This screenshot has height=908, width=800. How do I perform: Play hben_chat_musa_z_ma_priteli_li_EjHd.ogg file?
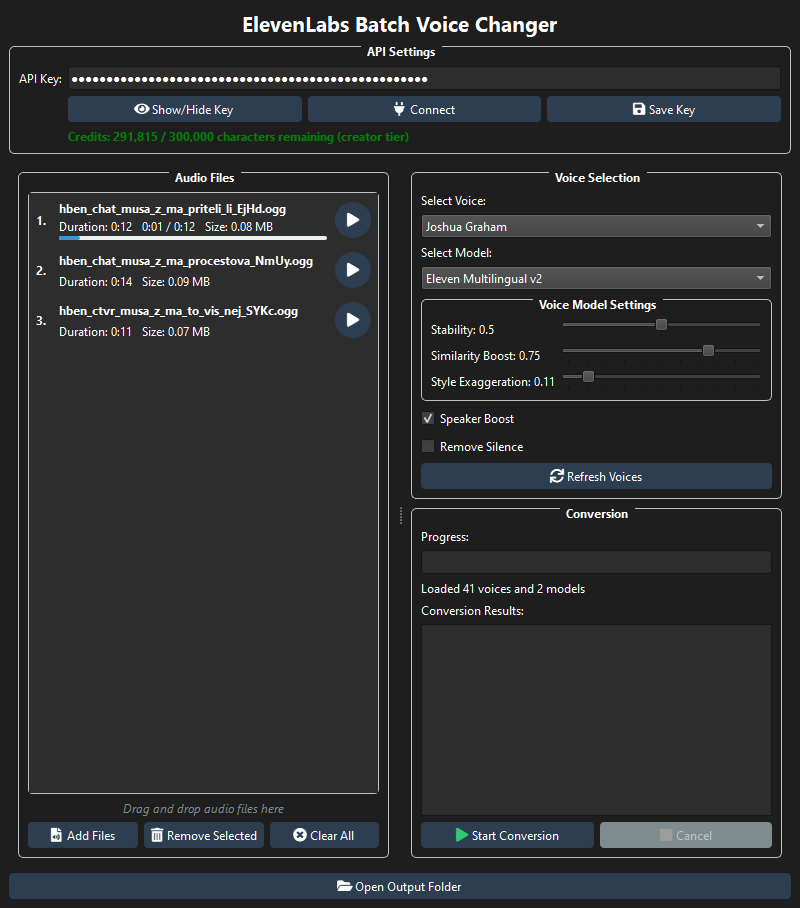click(x=353, y=220)
